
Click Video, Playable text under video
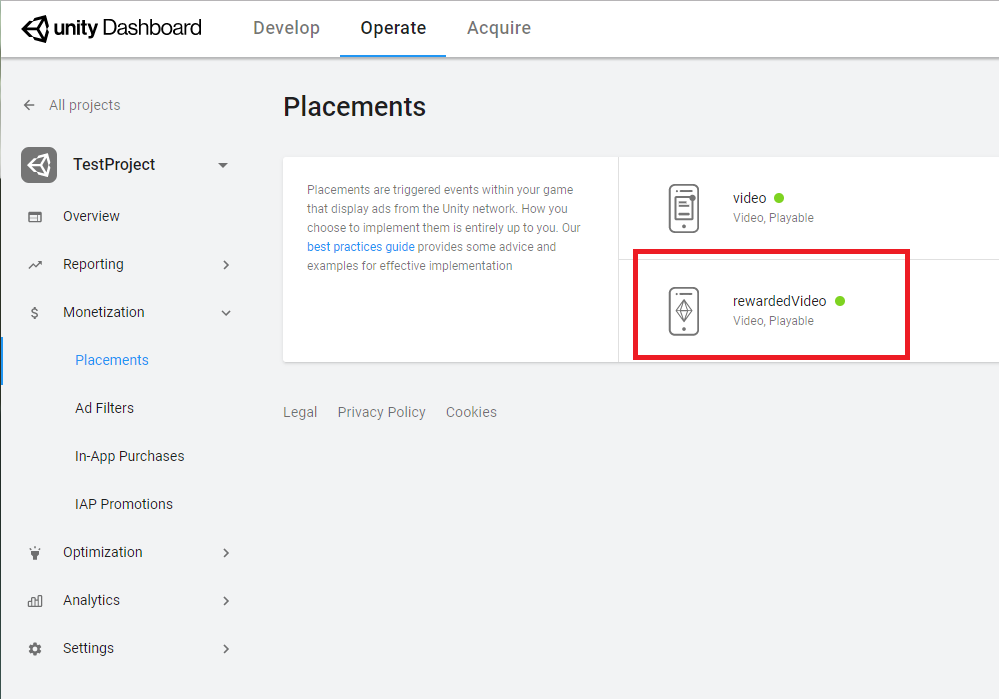pos(773,218)
